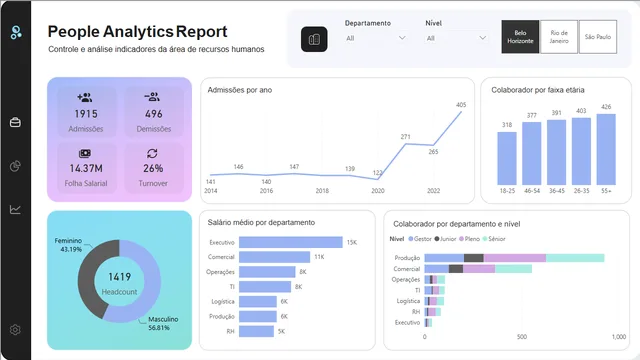Click the Logística salary bar
Viewport: 640px width, 360px height.
click(x=258, y=302)
